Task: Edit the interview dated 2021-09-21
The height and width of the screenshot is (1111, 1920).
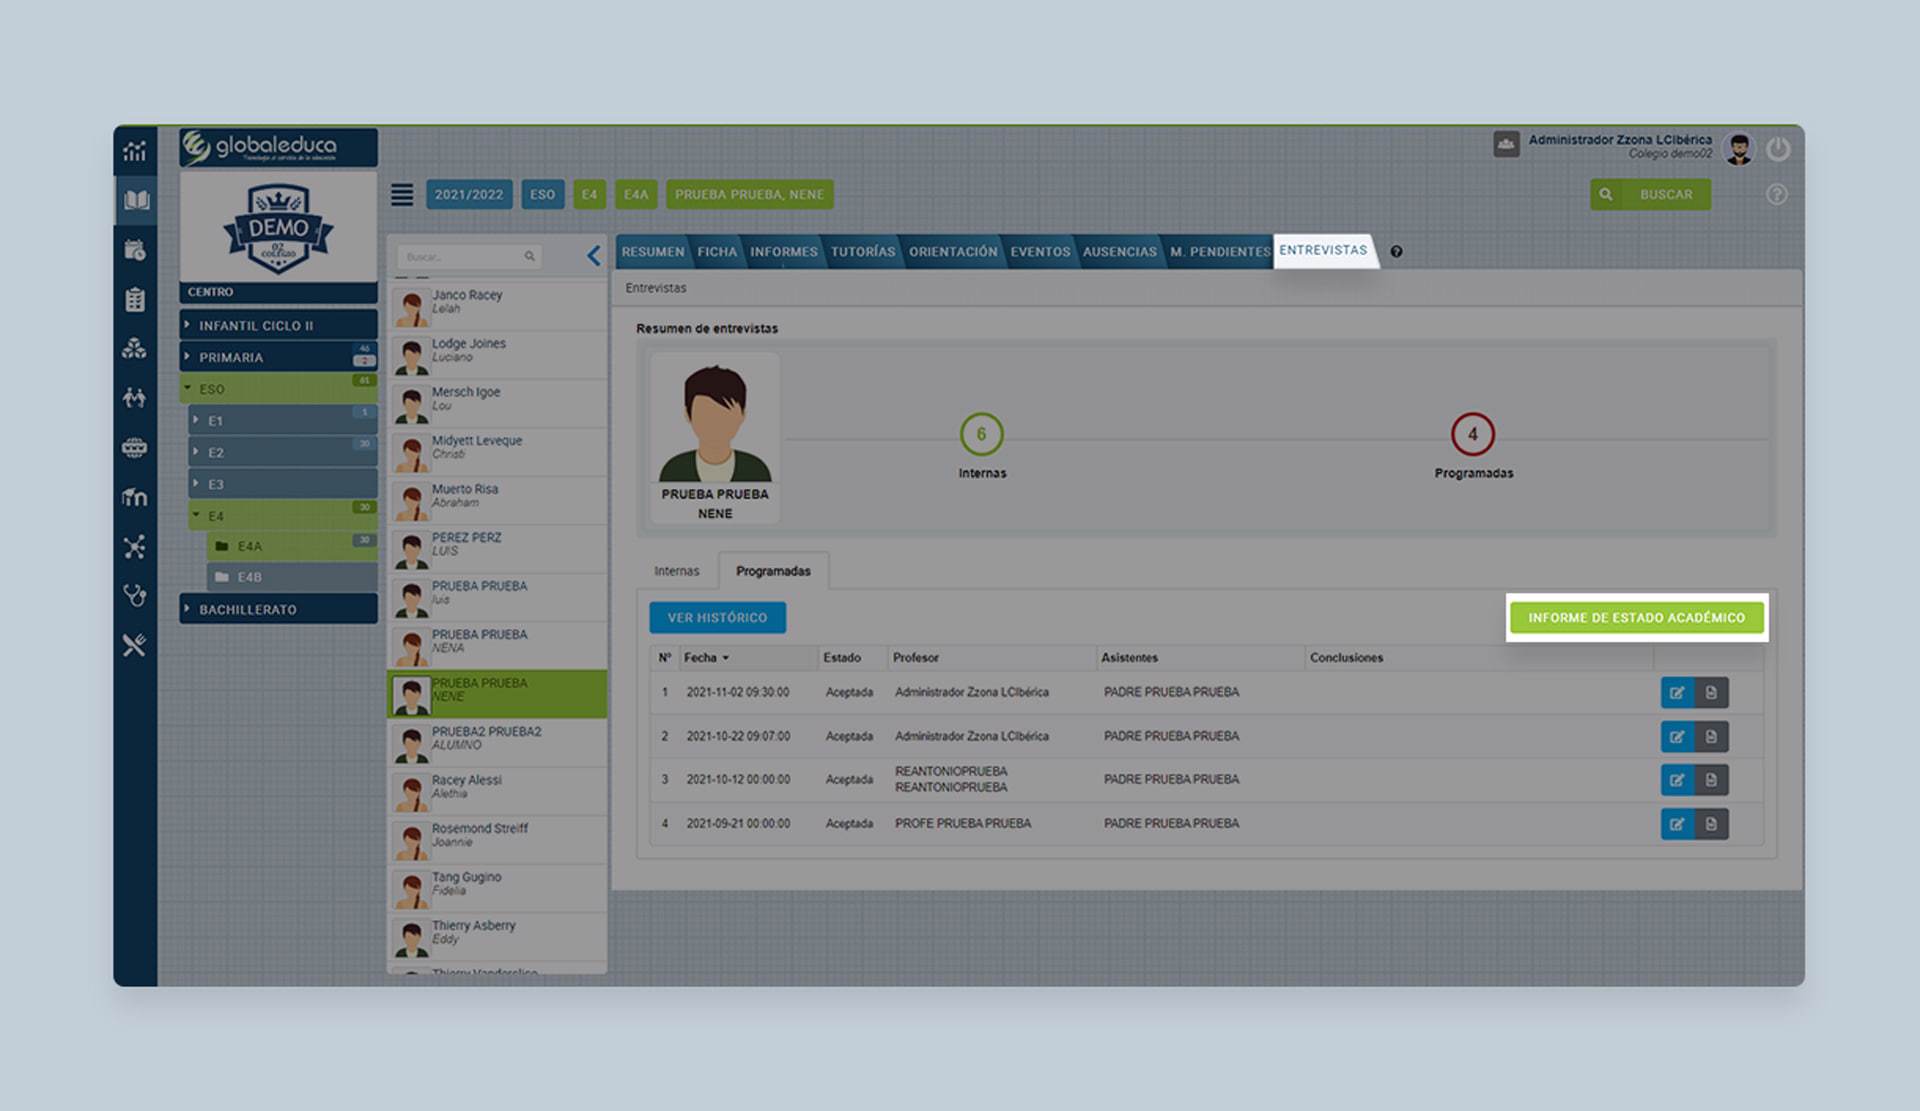Action: coord(1677,824)
